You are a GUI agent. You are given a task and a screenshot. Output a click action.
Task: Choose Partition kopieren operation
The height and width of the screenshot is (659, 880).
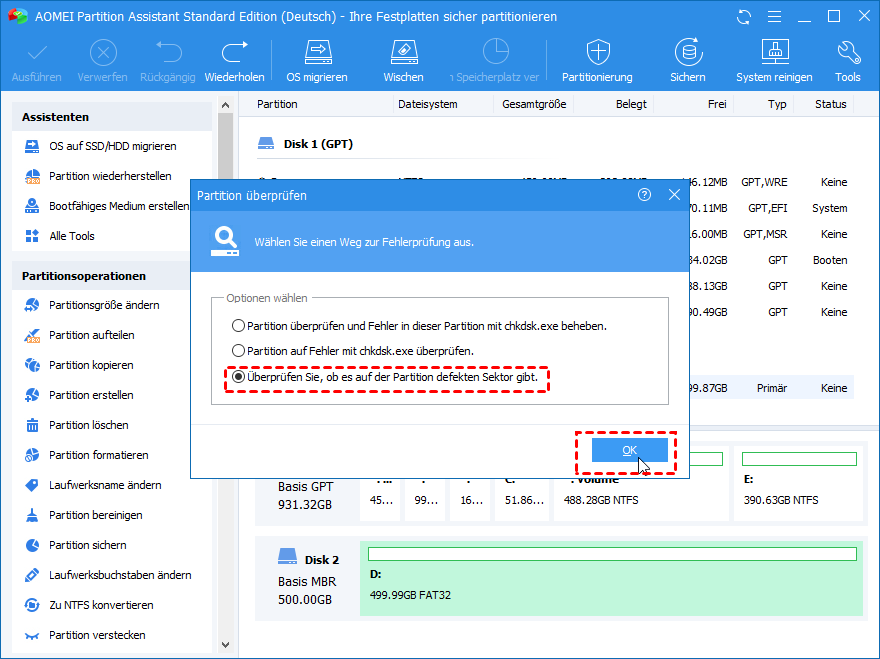(79, 365)
